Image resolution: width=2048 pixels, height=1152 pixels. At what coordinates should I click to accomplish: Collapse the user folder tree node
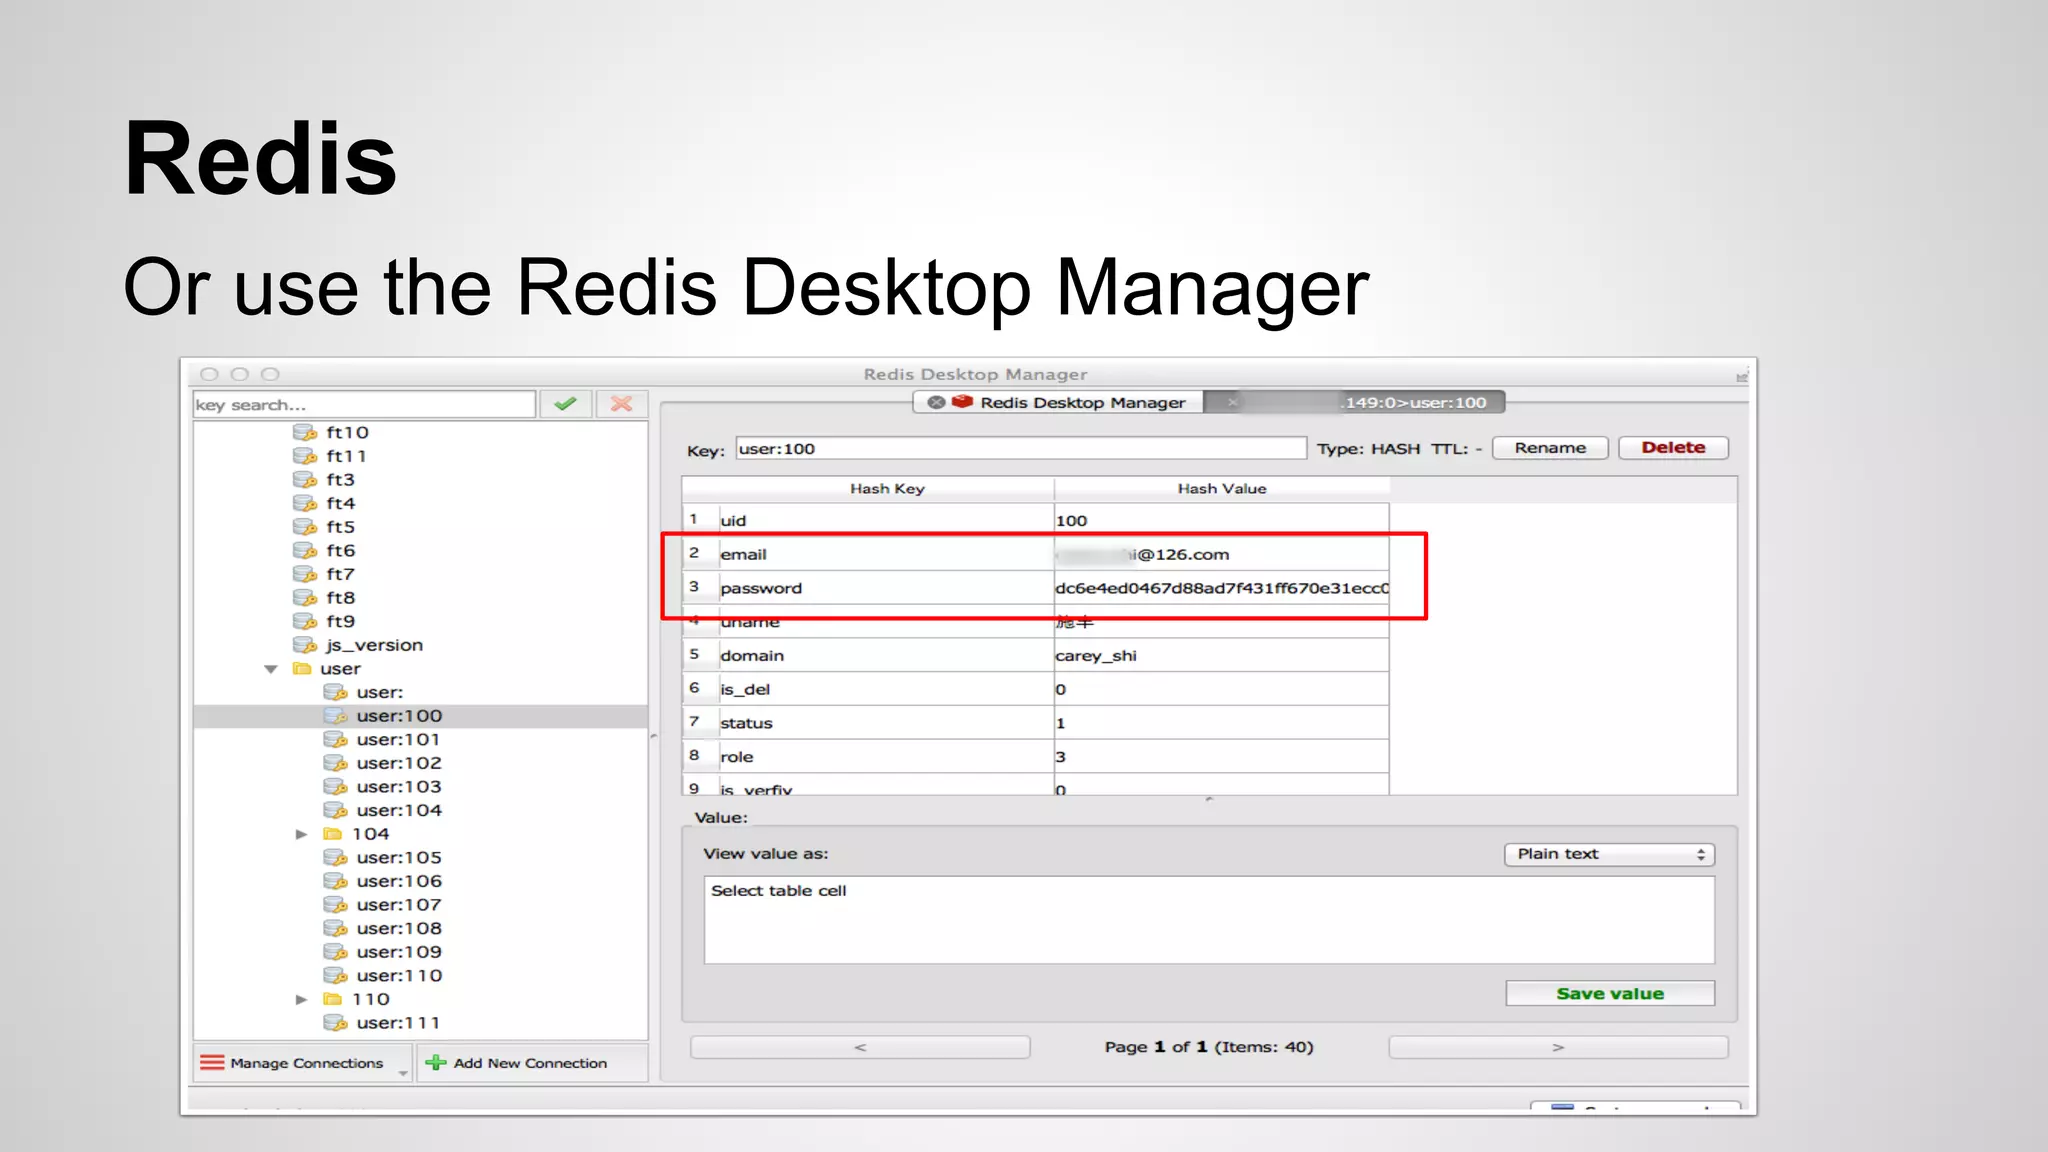(271, 669)
